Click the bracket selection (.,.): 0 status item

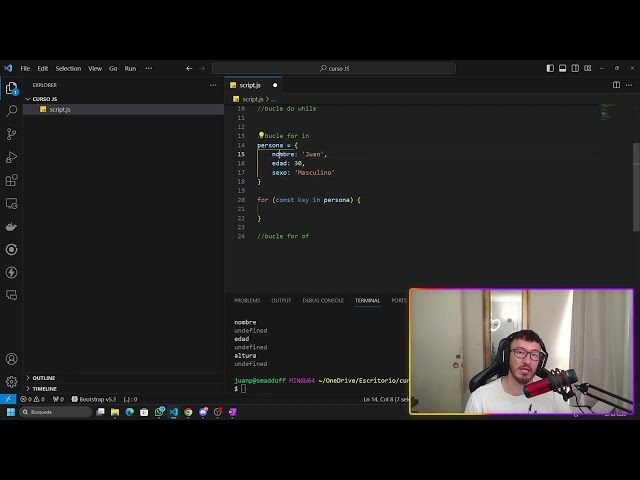(130, 399)
